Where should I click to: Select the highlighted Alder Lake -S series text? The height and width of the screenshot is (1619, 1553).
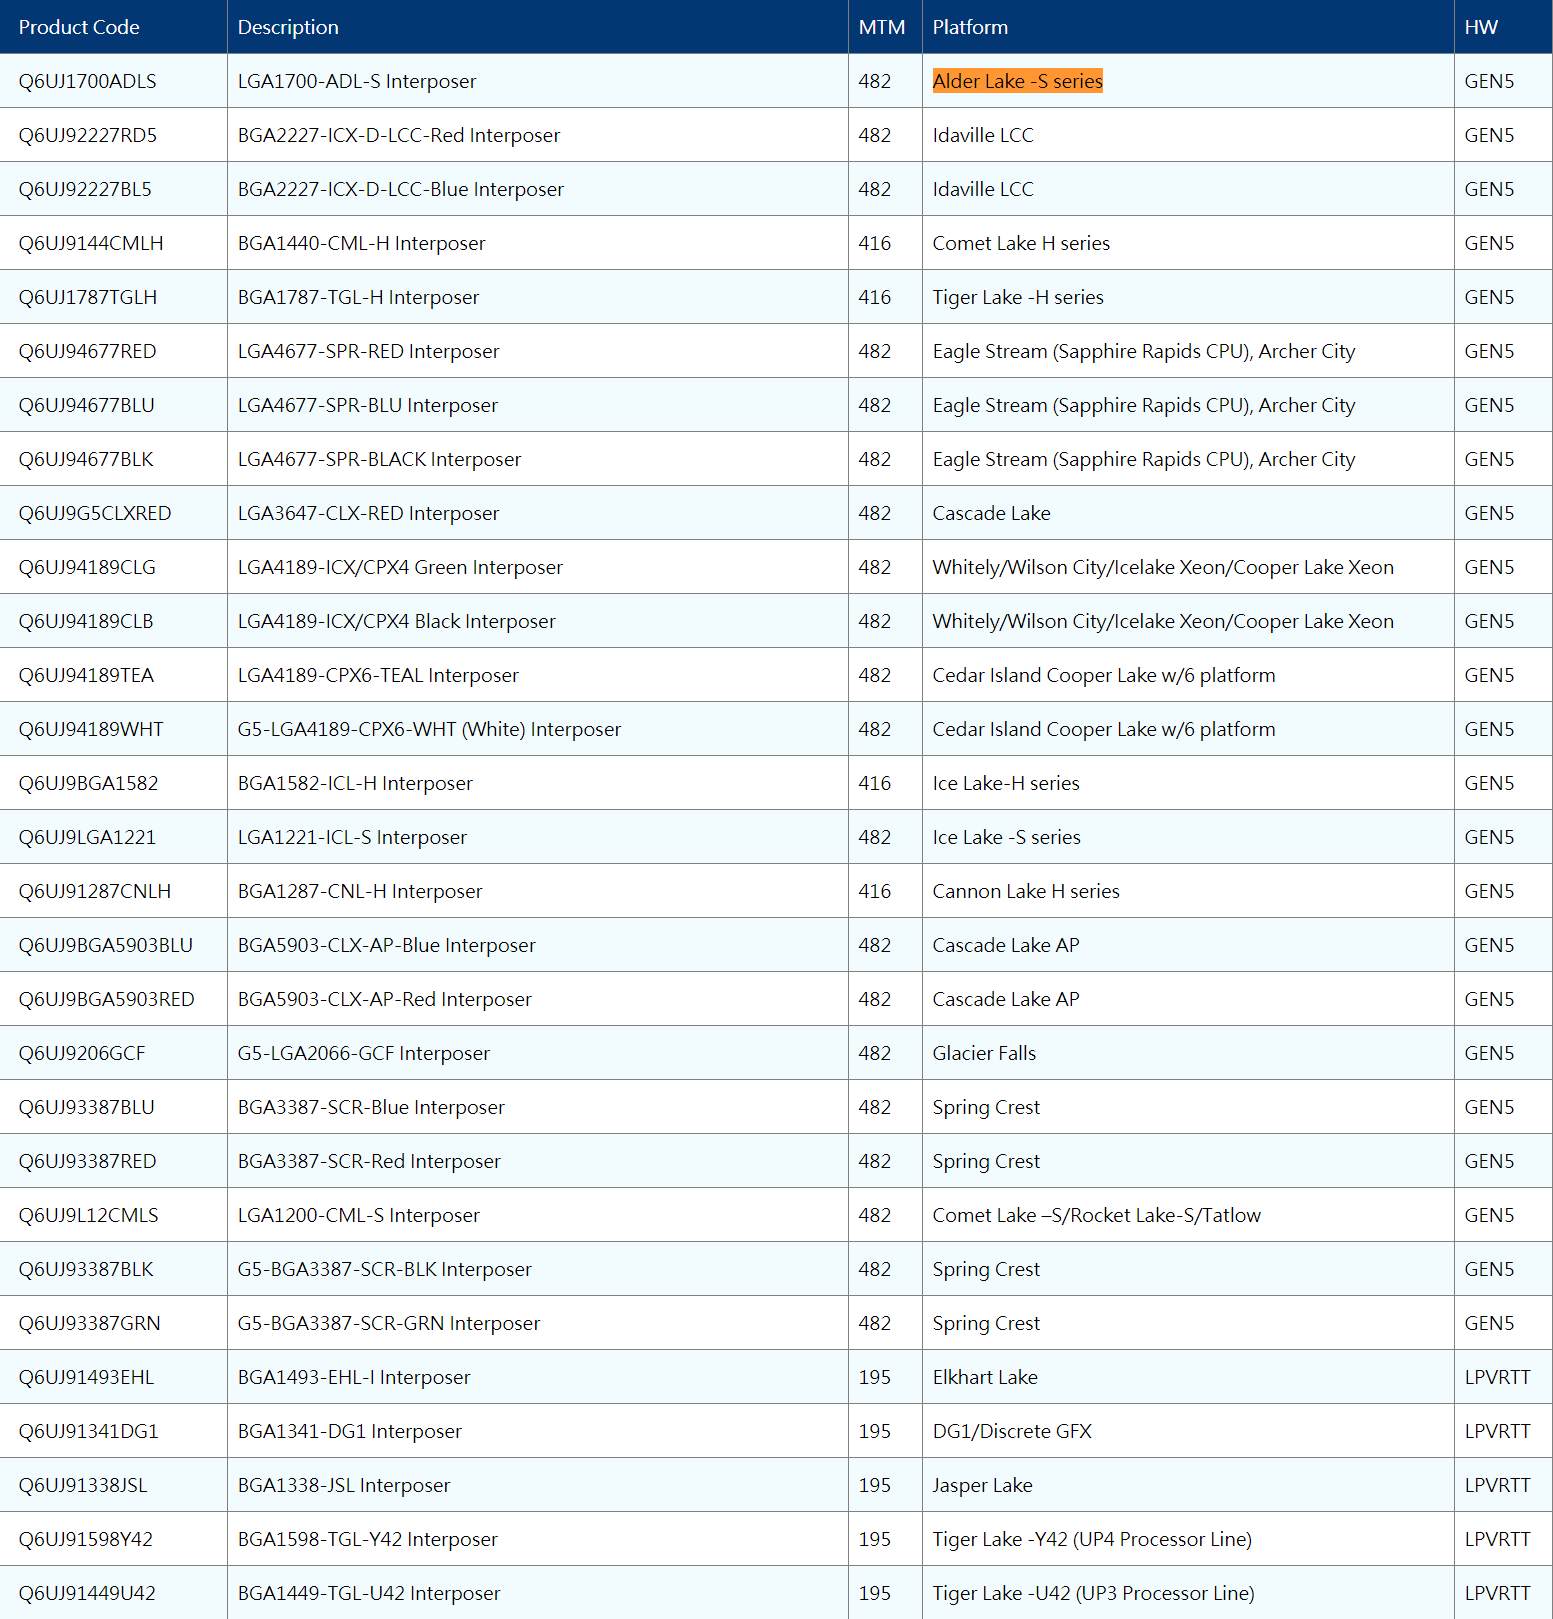click(1017, 81)
